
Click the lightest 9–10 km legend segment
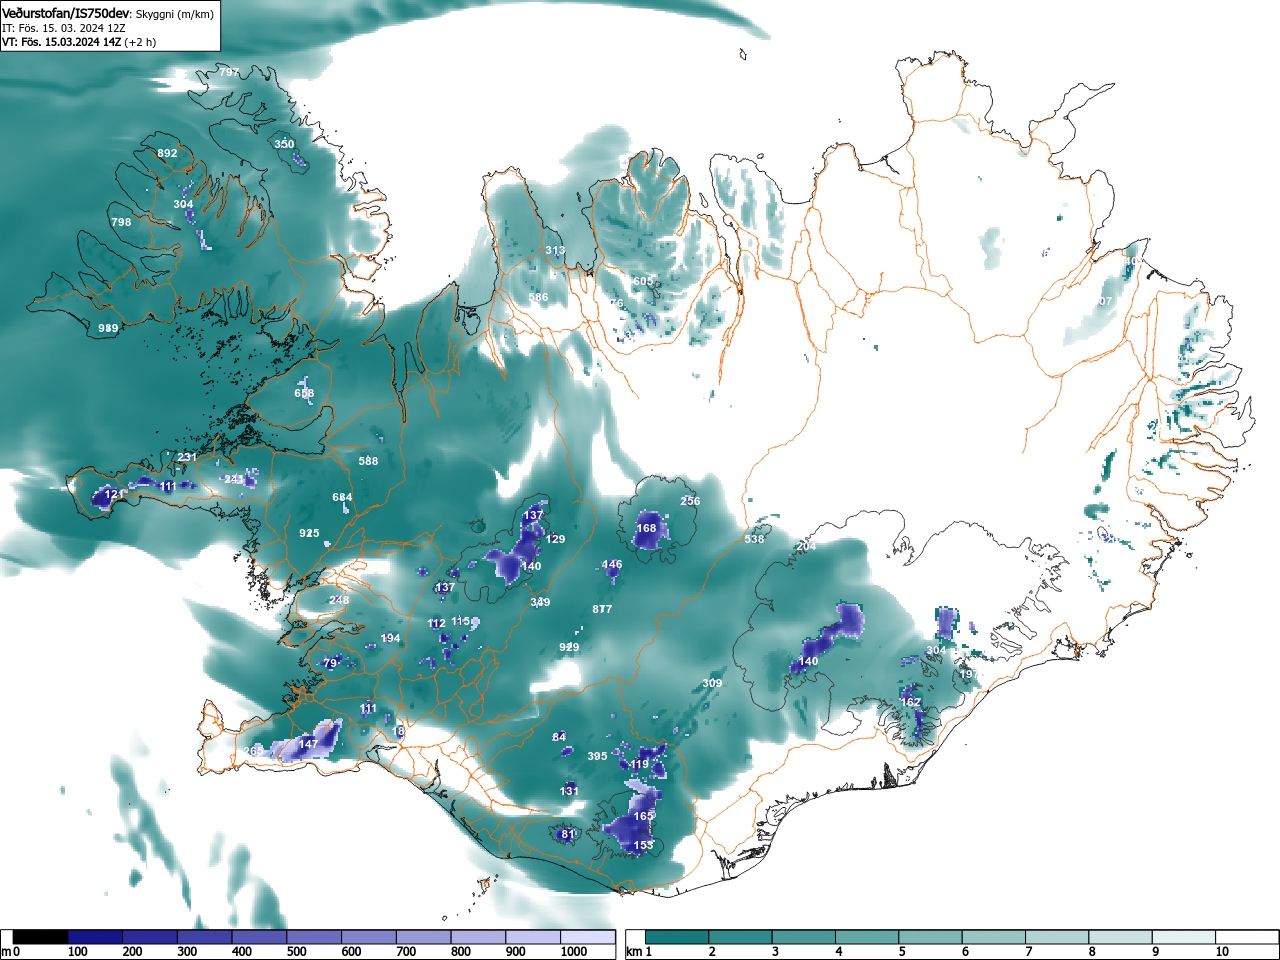(1185, 937)
